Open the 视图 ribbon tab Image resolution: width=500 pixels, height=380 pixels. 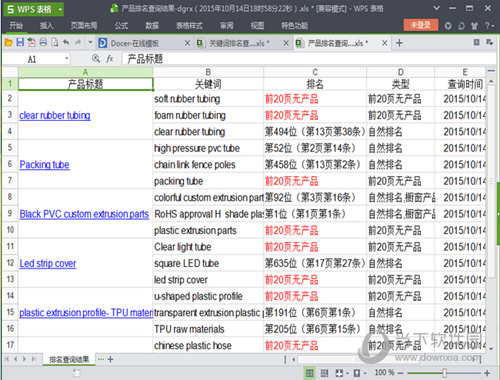tap(257, 25)
